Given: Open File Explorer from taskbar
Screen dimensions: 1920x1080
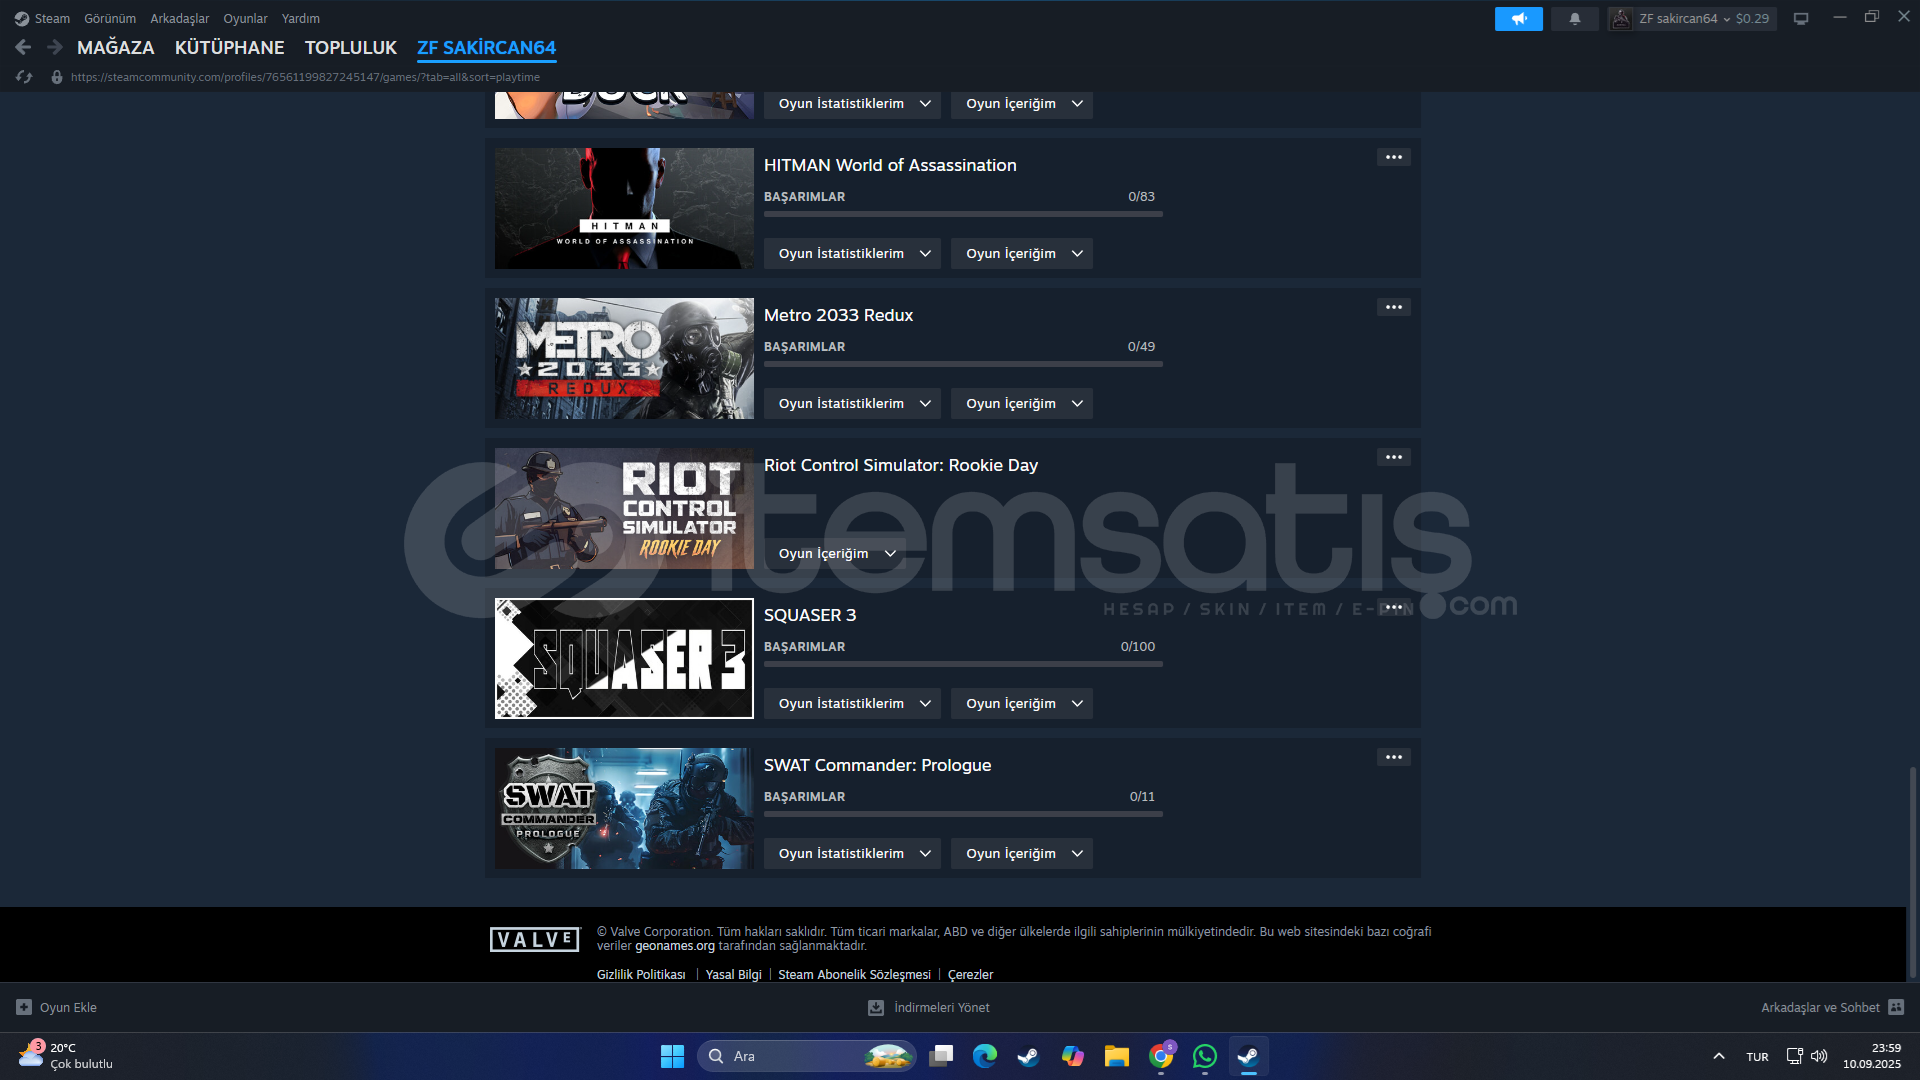Looking at the screenshot, I should click(x=1117, y=1056).
